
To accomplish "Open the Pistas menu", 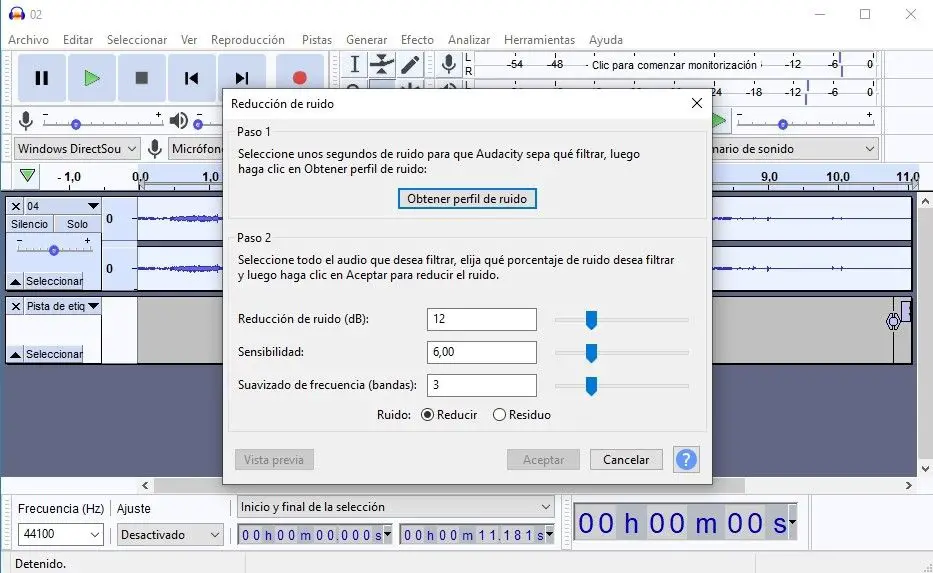I will 317,40.
